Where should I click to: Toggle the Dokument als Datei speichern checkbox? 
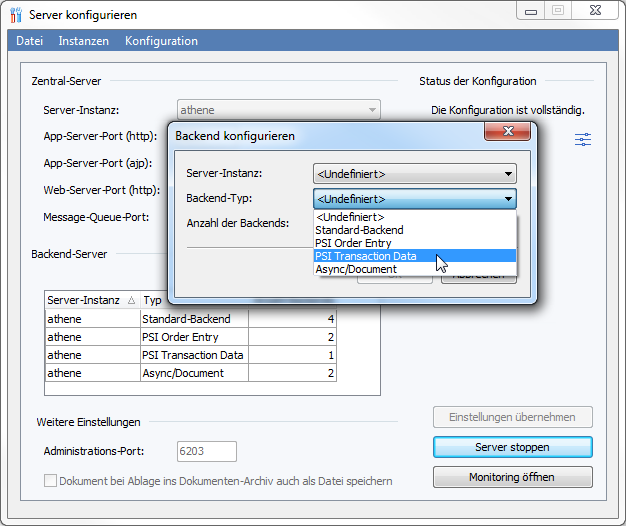[51, 481]
